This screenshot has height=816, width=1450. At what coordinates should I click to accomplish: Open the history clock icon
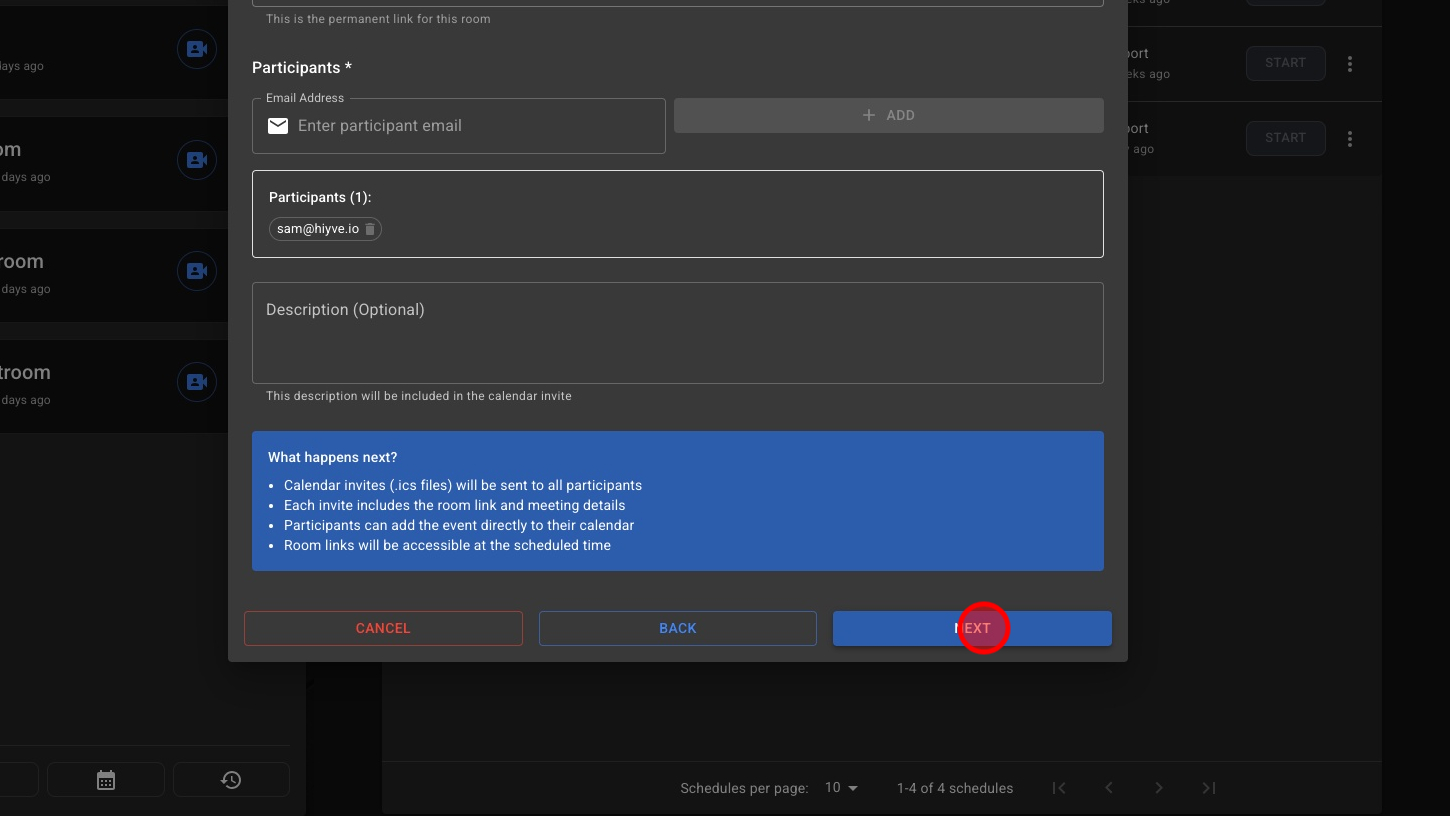click(231, 780)
